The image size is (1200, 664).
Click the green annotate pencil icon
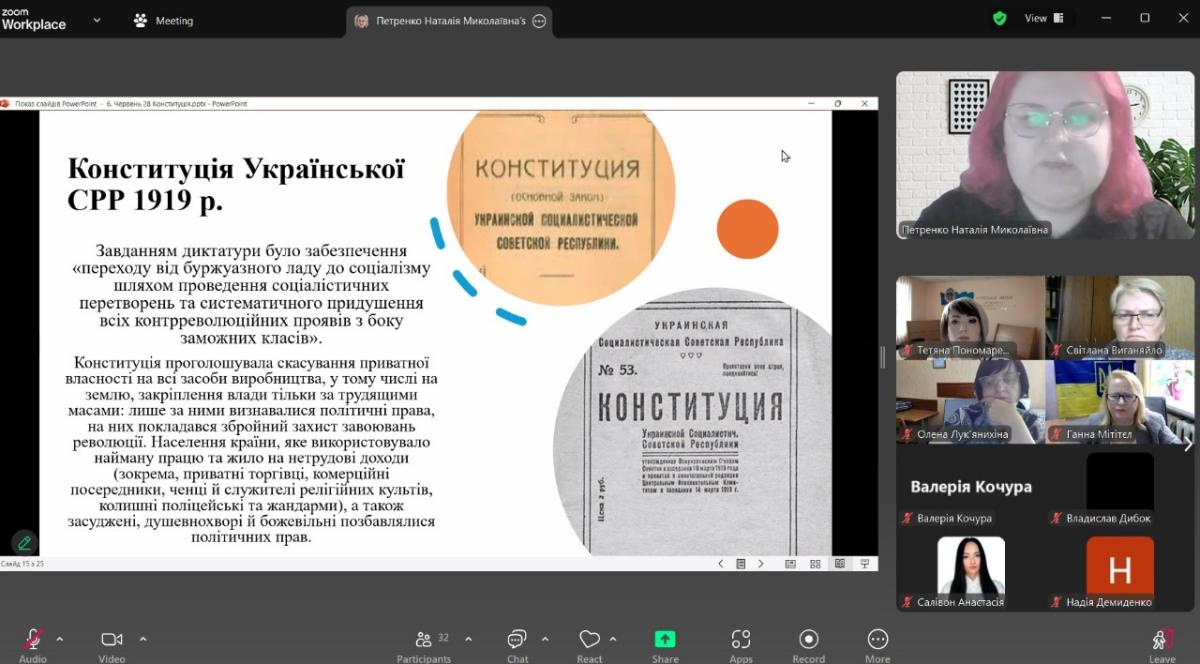coord(24,542)
